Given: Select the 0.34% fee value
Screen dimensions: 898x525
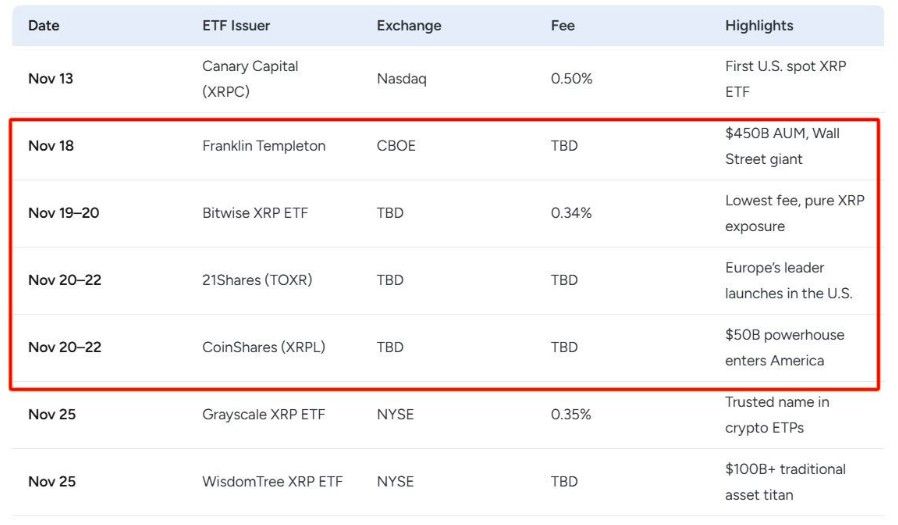Looking at the screenshot, I should tap(571, 213).
